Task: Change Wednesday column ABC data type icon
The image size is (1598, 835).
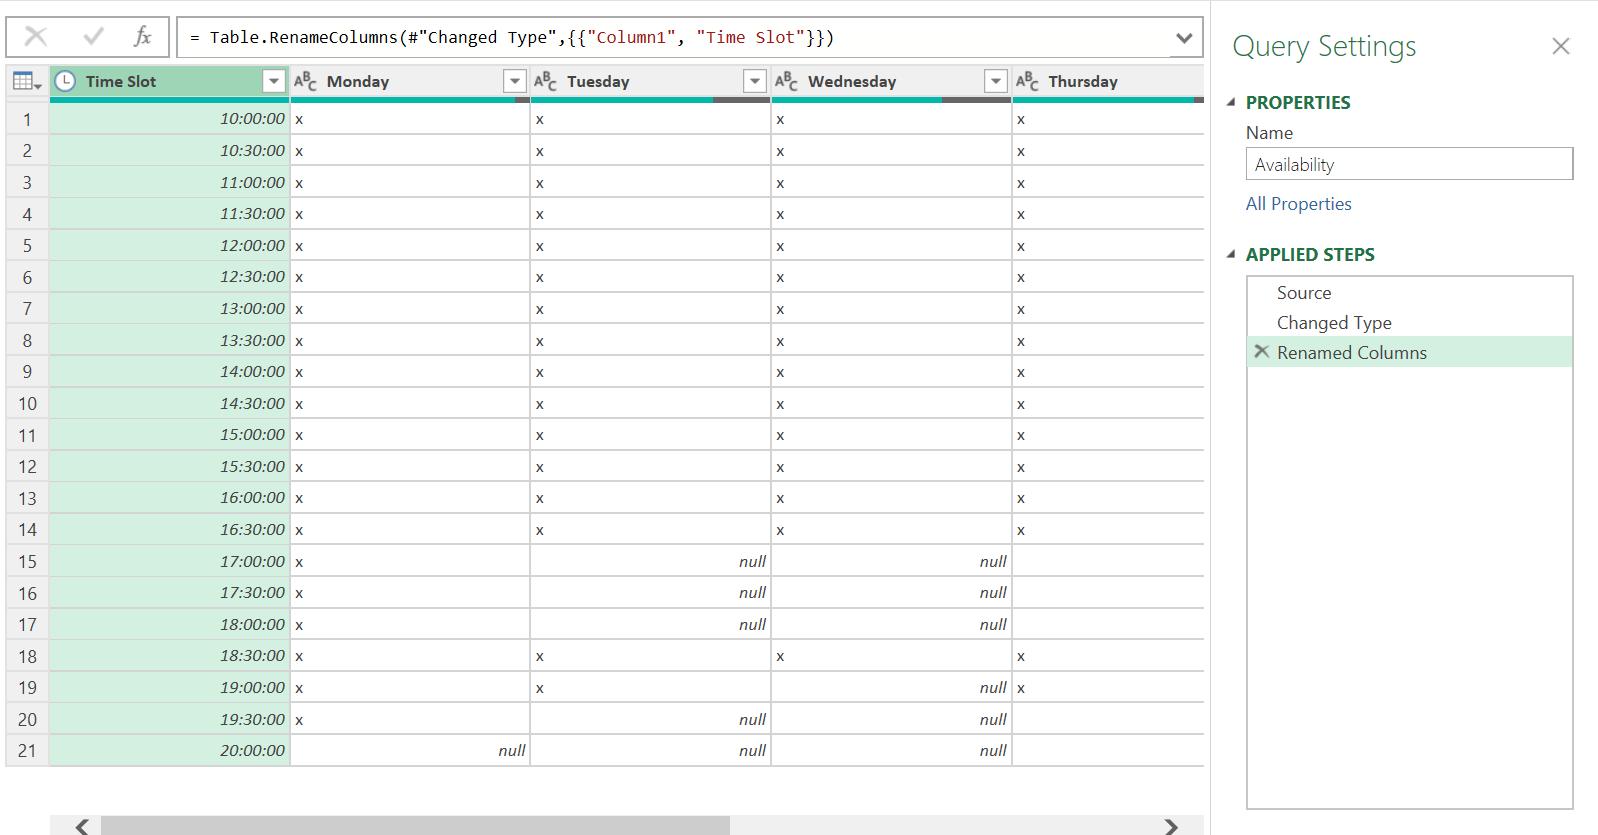Action: coord(786,81)
